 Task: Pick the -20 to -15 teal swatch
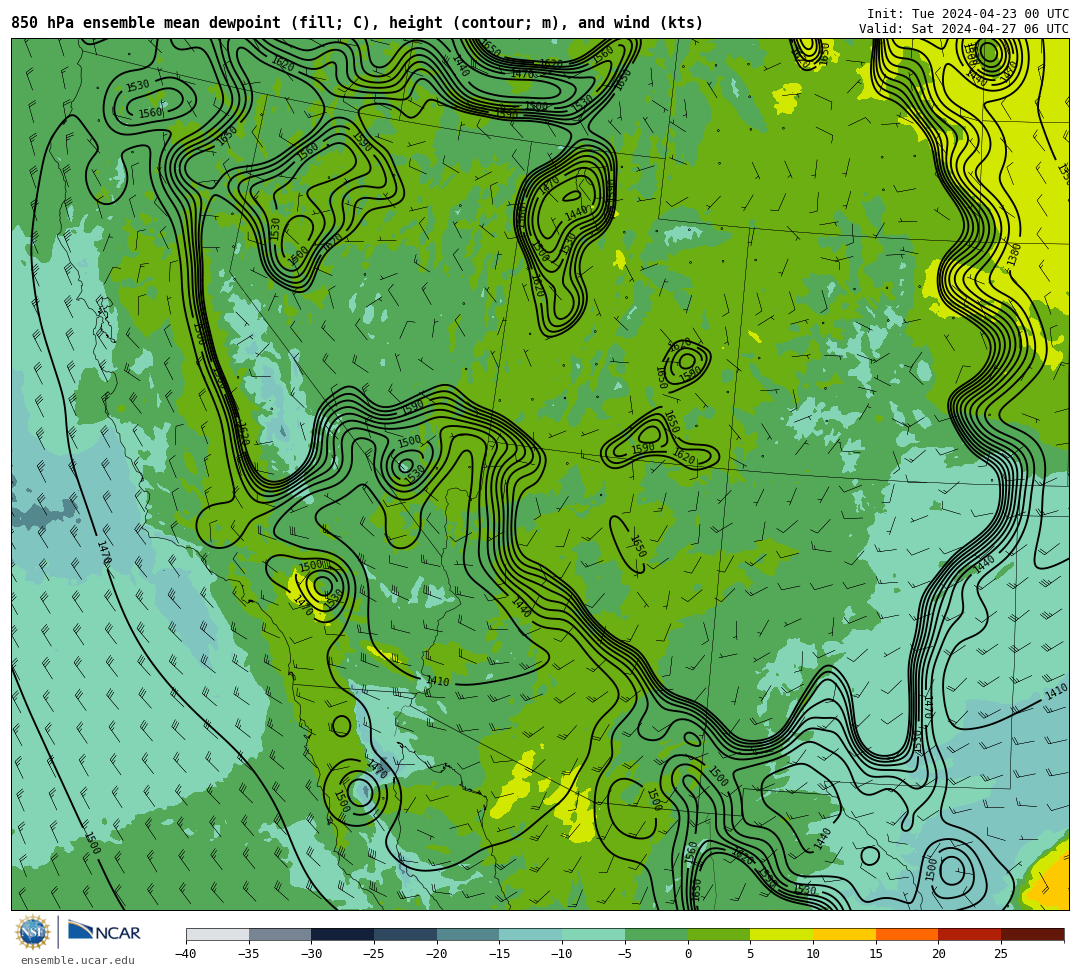pos(468,934)
